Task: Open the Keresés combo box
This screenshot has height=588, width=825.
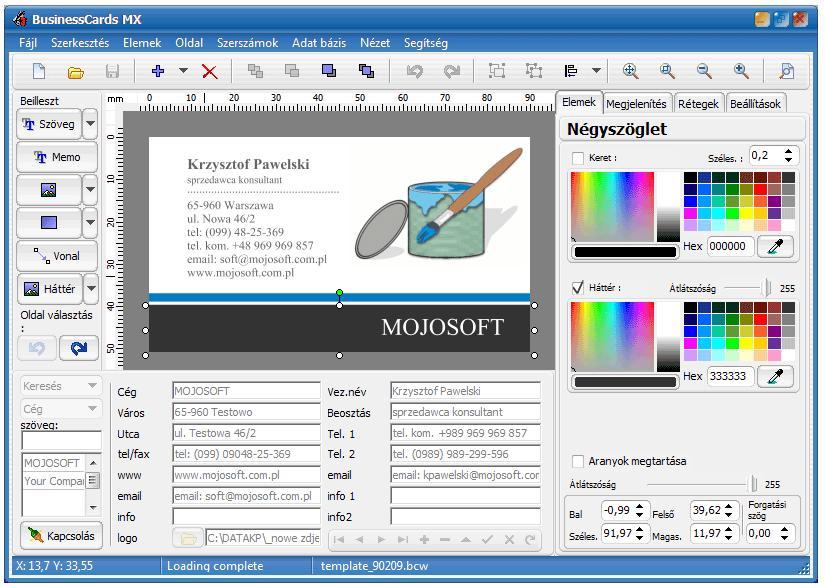Action: [x=60, y=386]
